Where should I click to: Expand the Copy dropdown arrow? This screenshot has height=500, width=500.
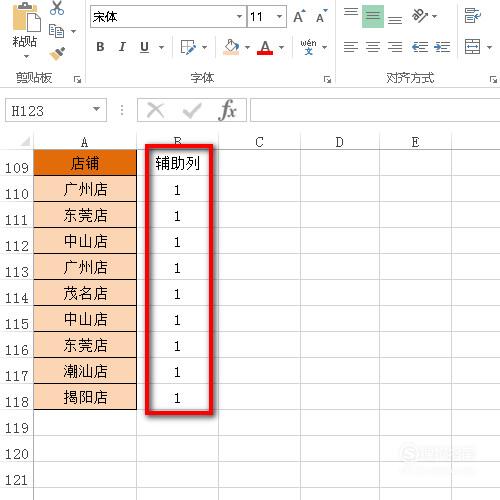click(x=73, y=31)
